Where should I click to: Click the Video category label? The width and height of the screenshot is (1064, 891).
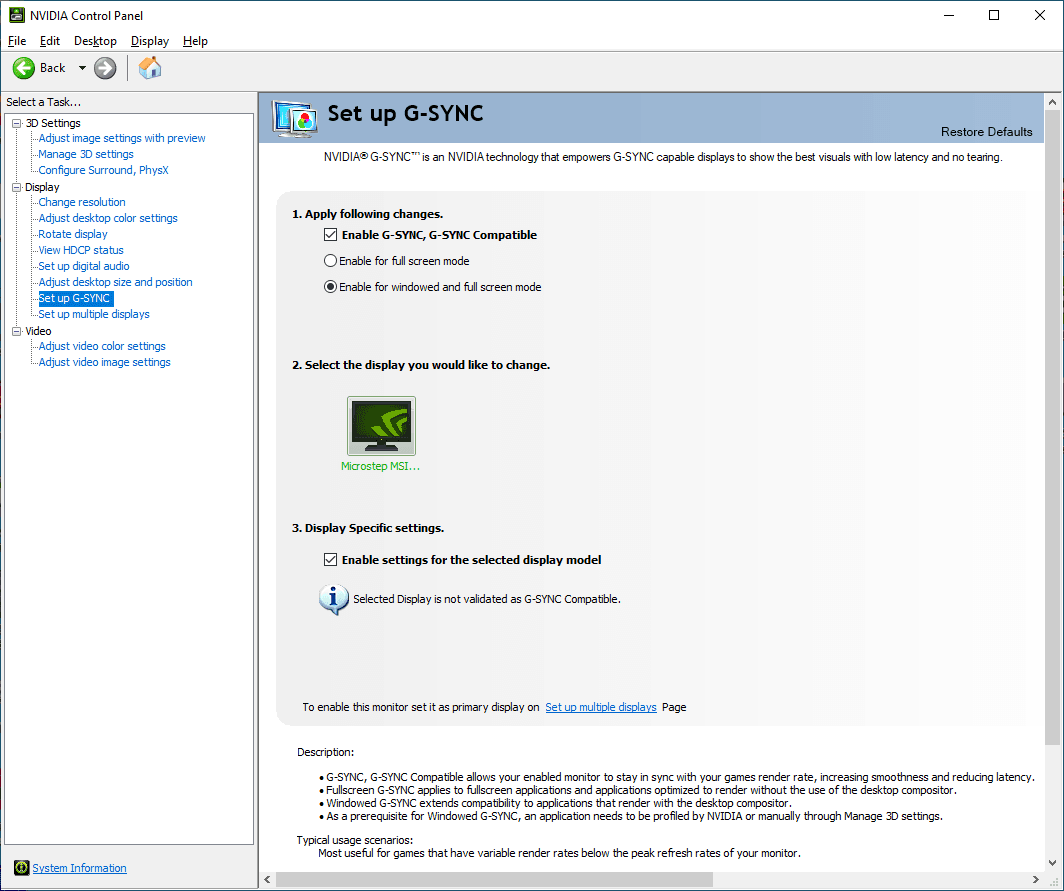coord(38,331)
